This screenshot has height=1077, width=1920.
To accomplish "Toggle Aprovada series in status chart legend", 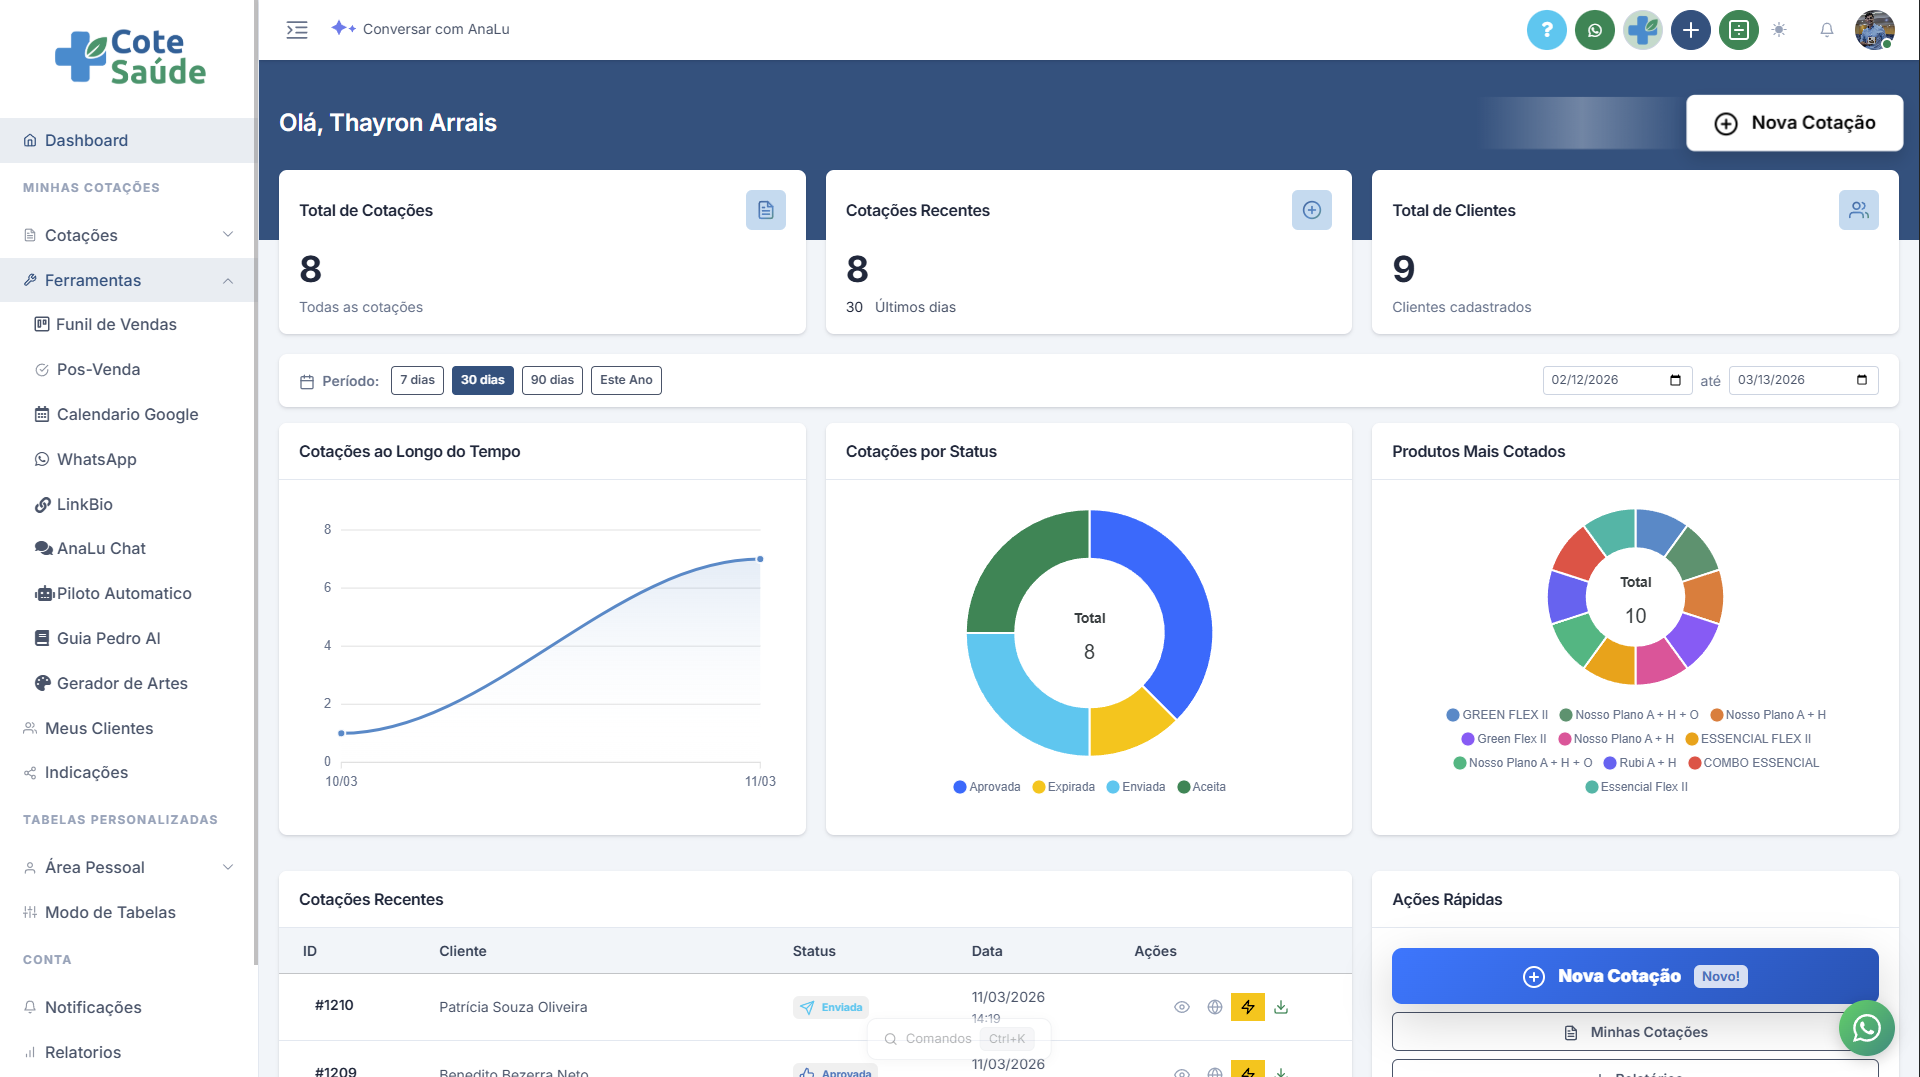I will (987, 787).
